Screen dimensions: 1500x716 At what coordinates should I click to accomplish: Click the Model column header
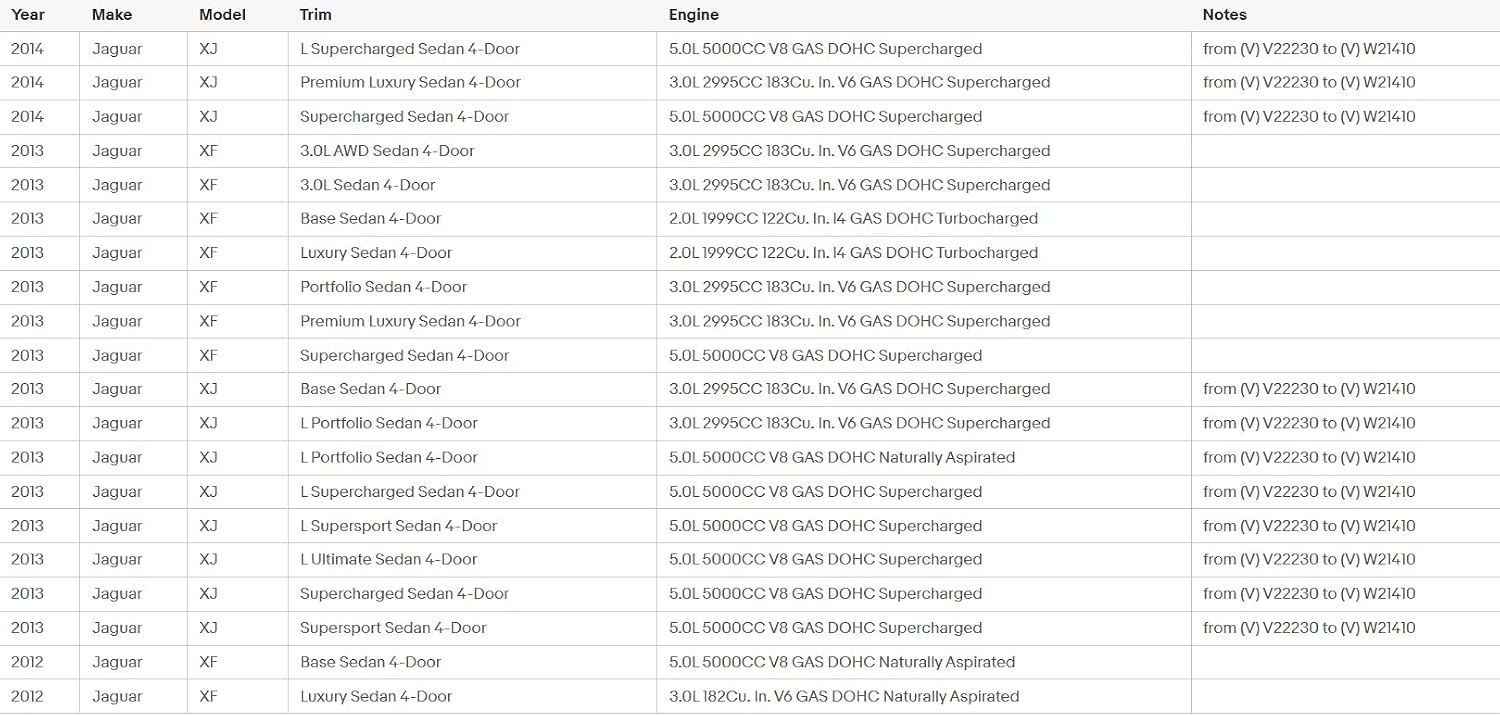tap(222, 15)
